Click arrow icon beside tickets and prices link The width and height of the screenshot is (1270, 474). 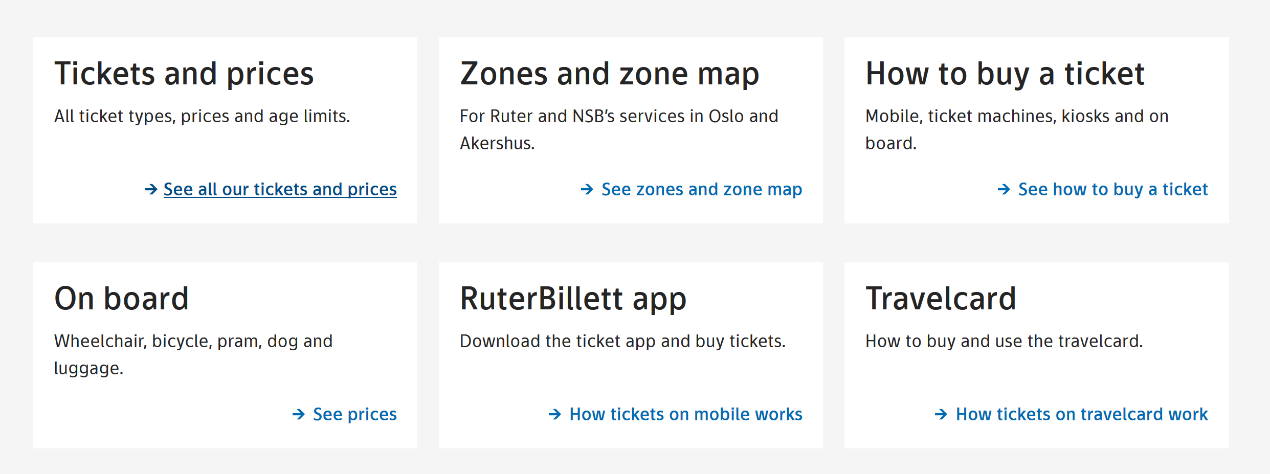click(x=151, y=189)
